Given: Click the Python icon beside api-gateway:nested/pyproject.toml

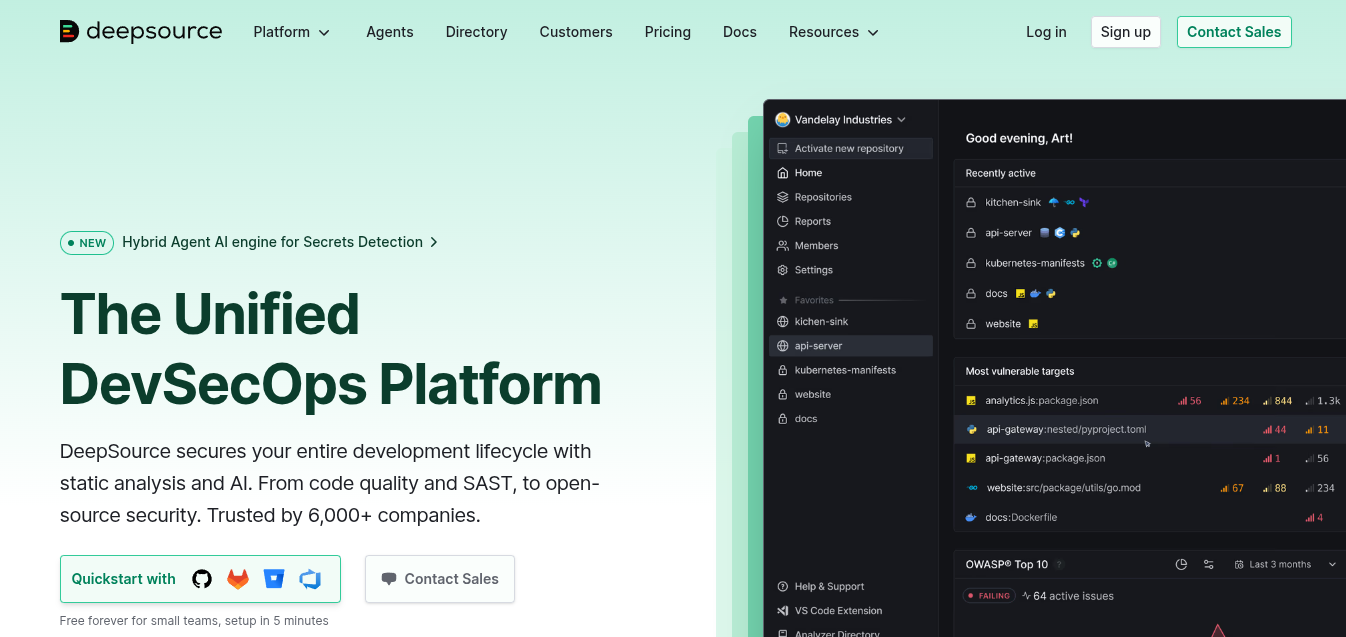Looking at the screenshot, I should tap(971, 429).
